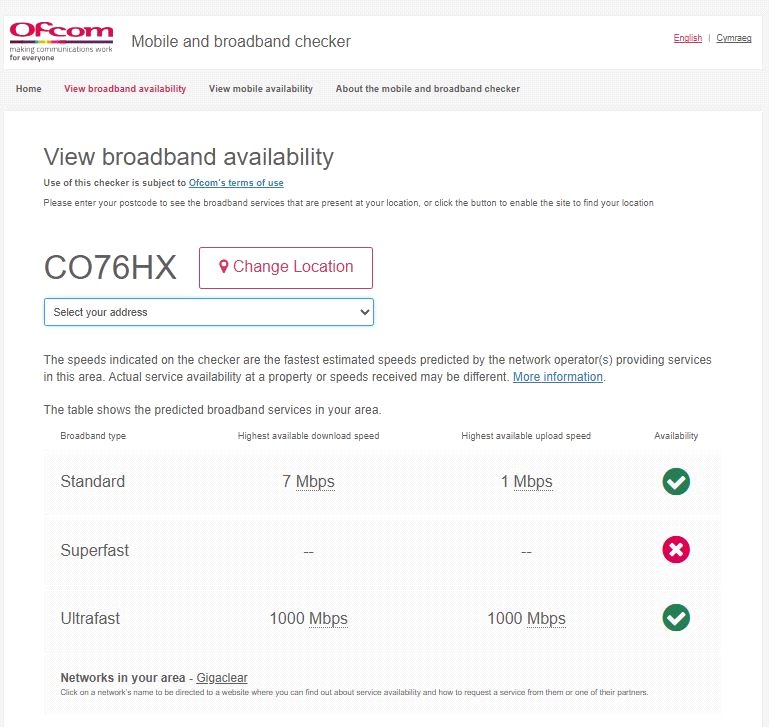The height and width of the screenshot is (727, 769).
Task: Click the Ofcom logo
Action: coord(61,42)
